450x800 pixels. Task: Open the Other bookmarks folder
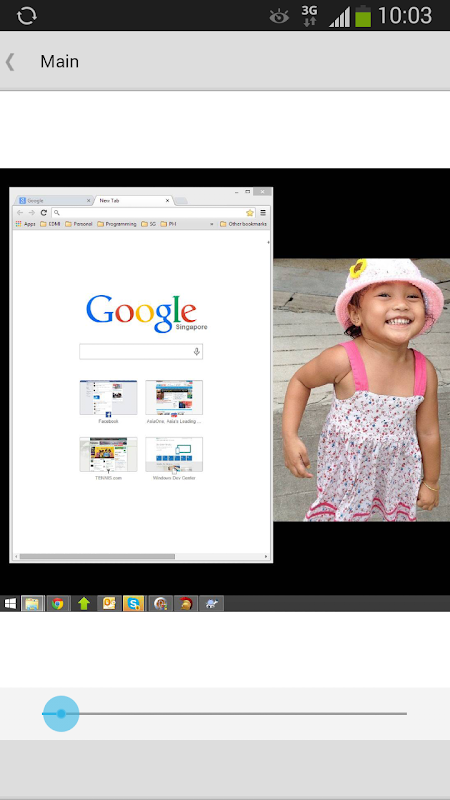(x=243, y=224)
